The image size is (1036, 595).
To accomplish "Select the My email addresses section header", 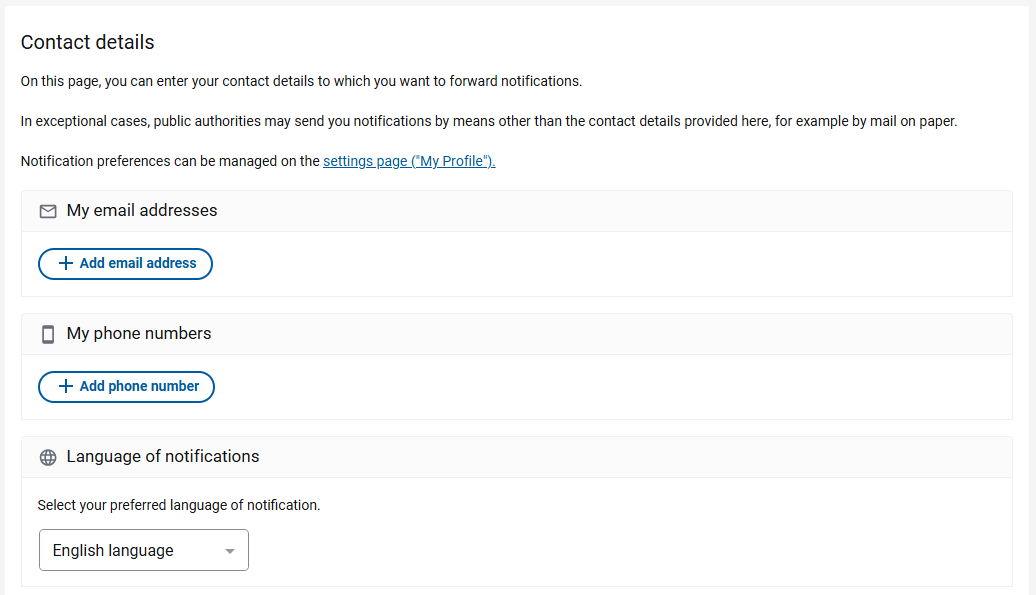I will click(142, 211).
